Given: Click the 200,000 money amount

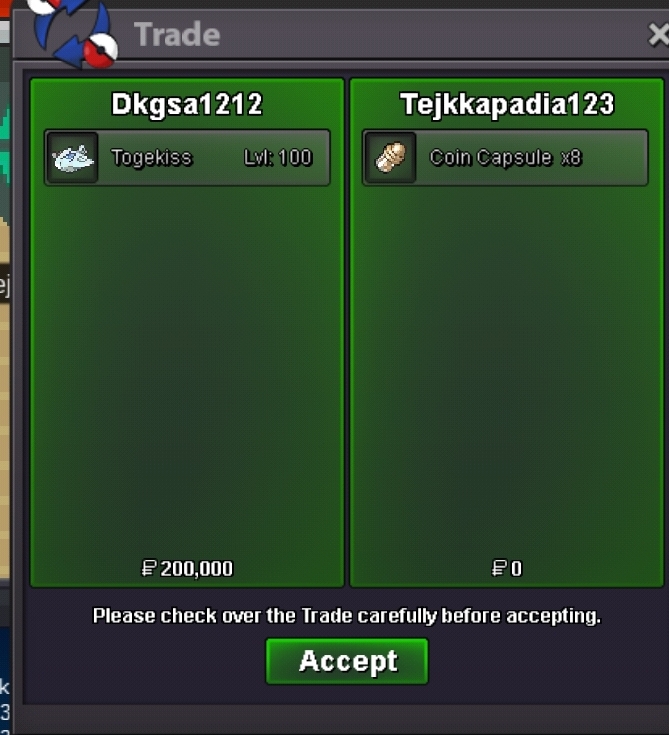Looking at the screenshot, I should pos(196,569).
